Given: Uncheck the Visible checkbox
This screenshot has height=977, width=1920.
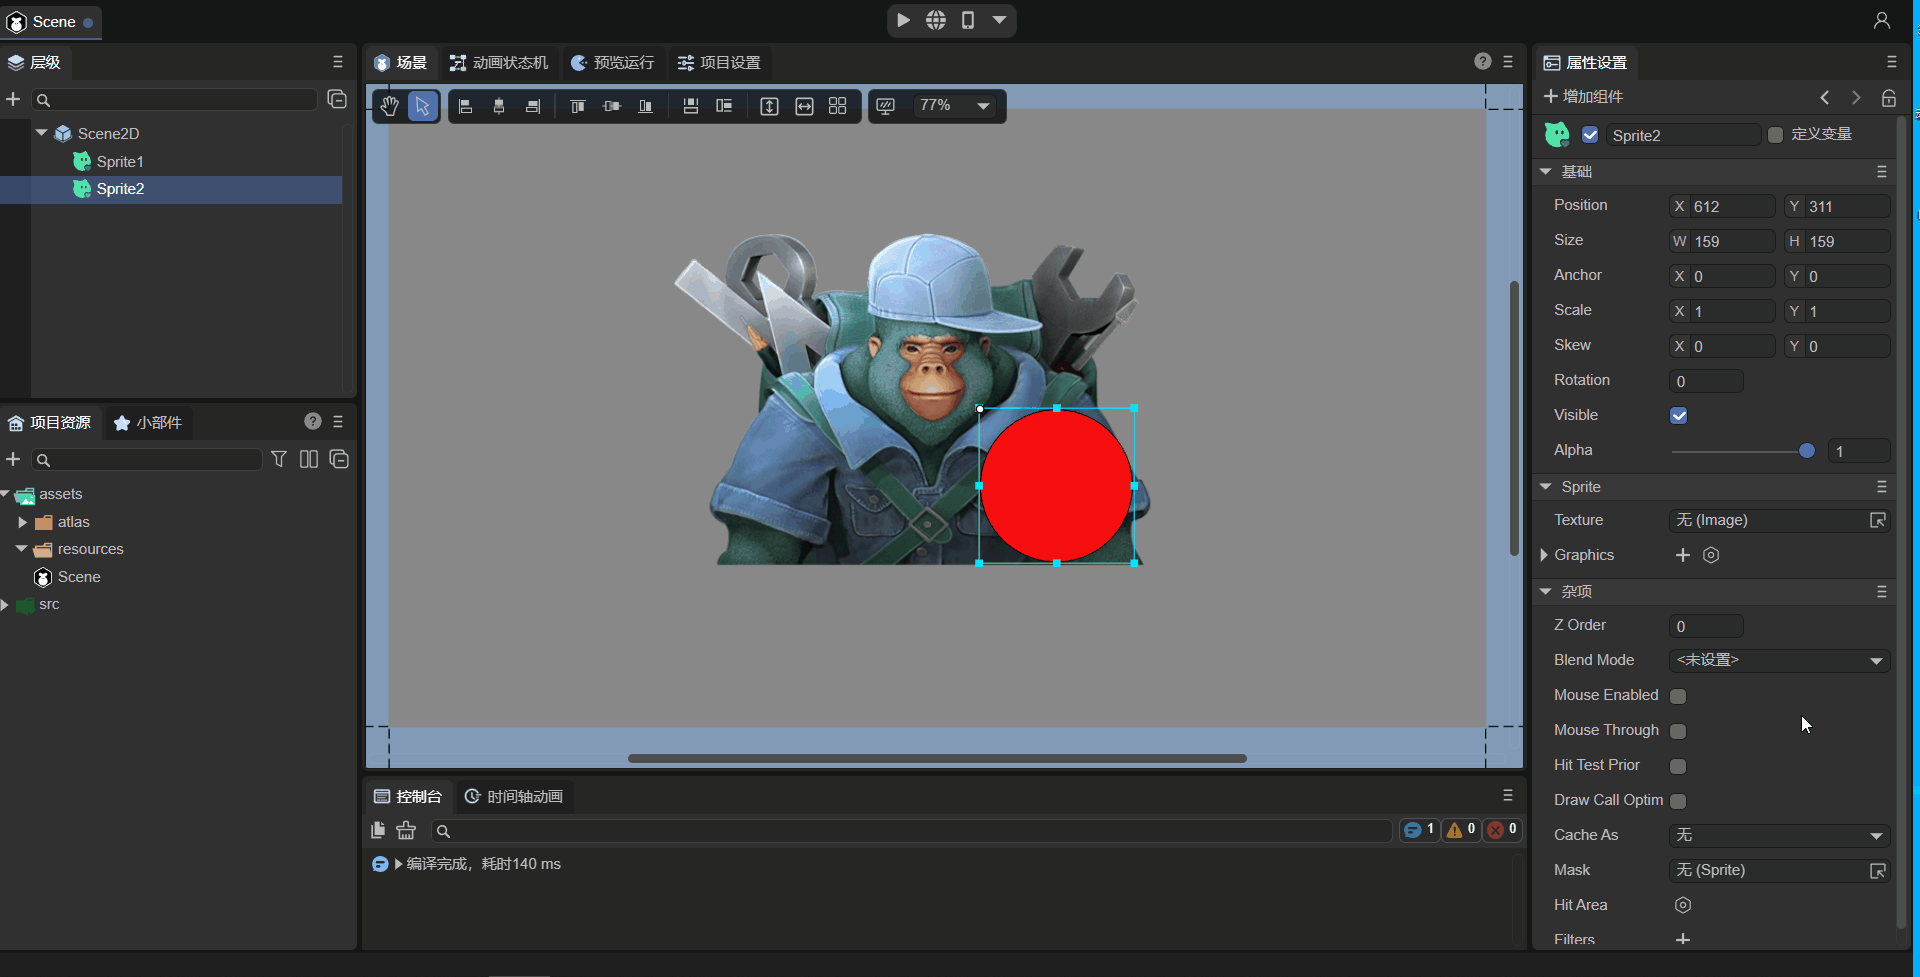Looking at the screenshot, I should pyautogui.click(x=1679, y=415).
